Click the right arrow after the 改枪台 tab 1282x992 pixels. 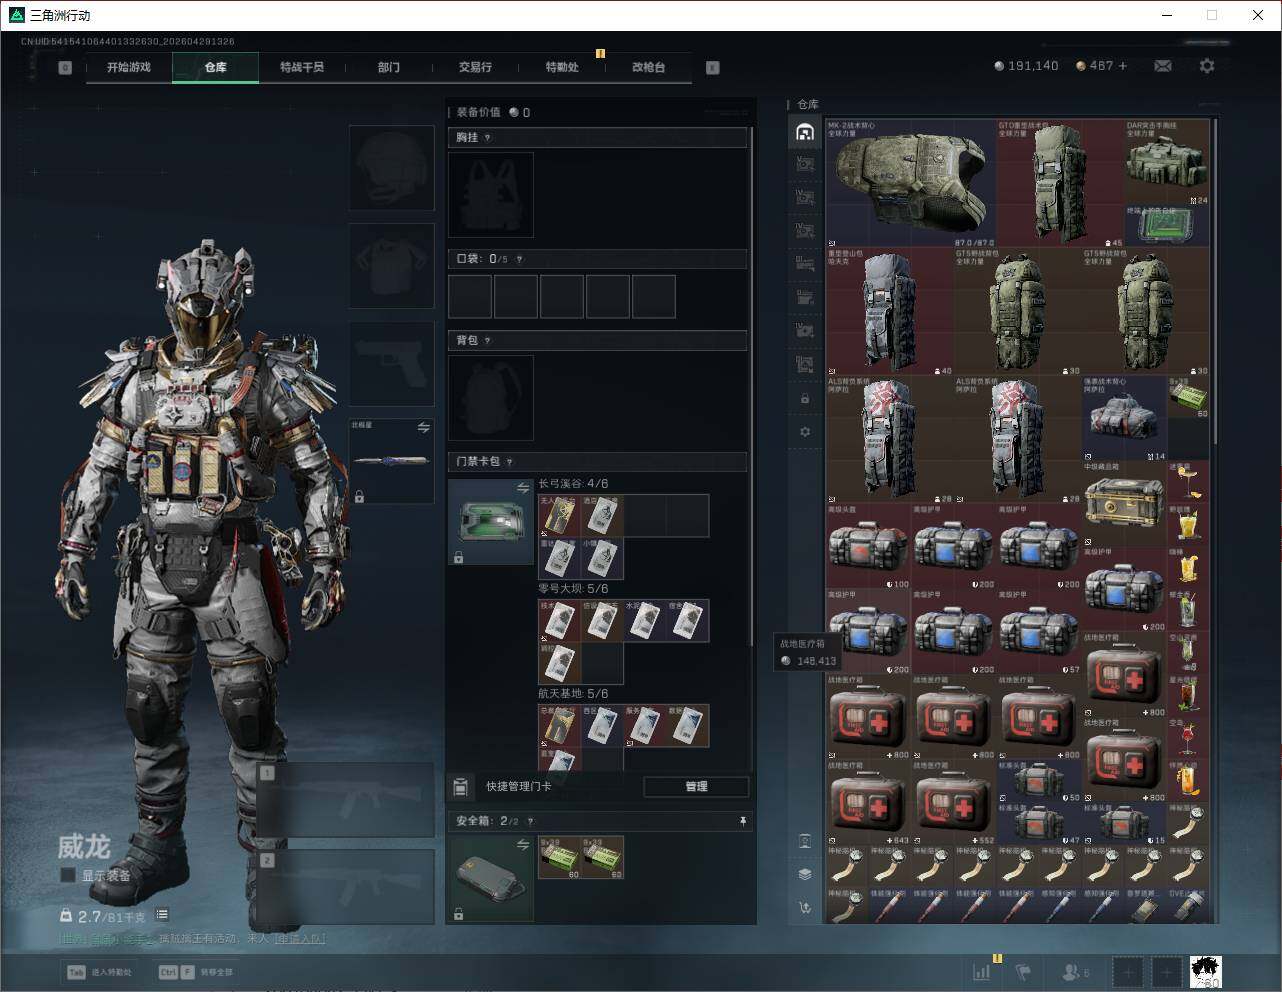(713, 68)
